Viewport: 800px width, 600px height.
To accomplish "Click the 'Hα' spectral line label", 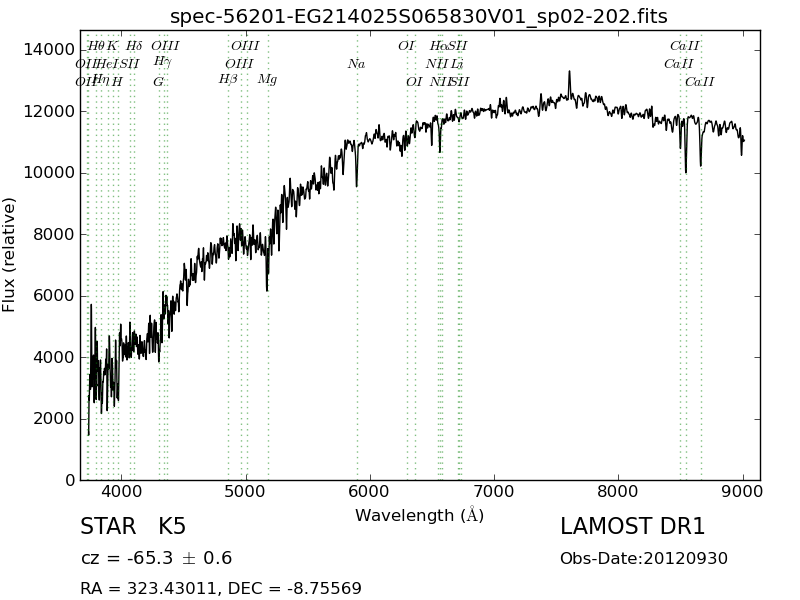I will pyautogui.click(x=438, y=46).
